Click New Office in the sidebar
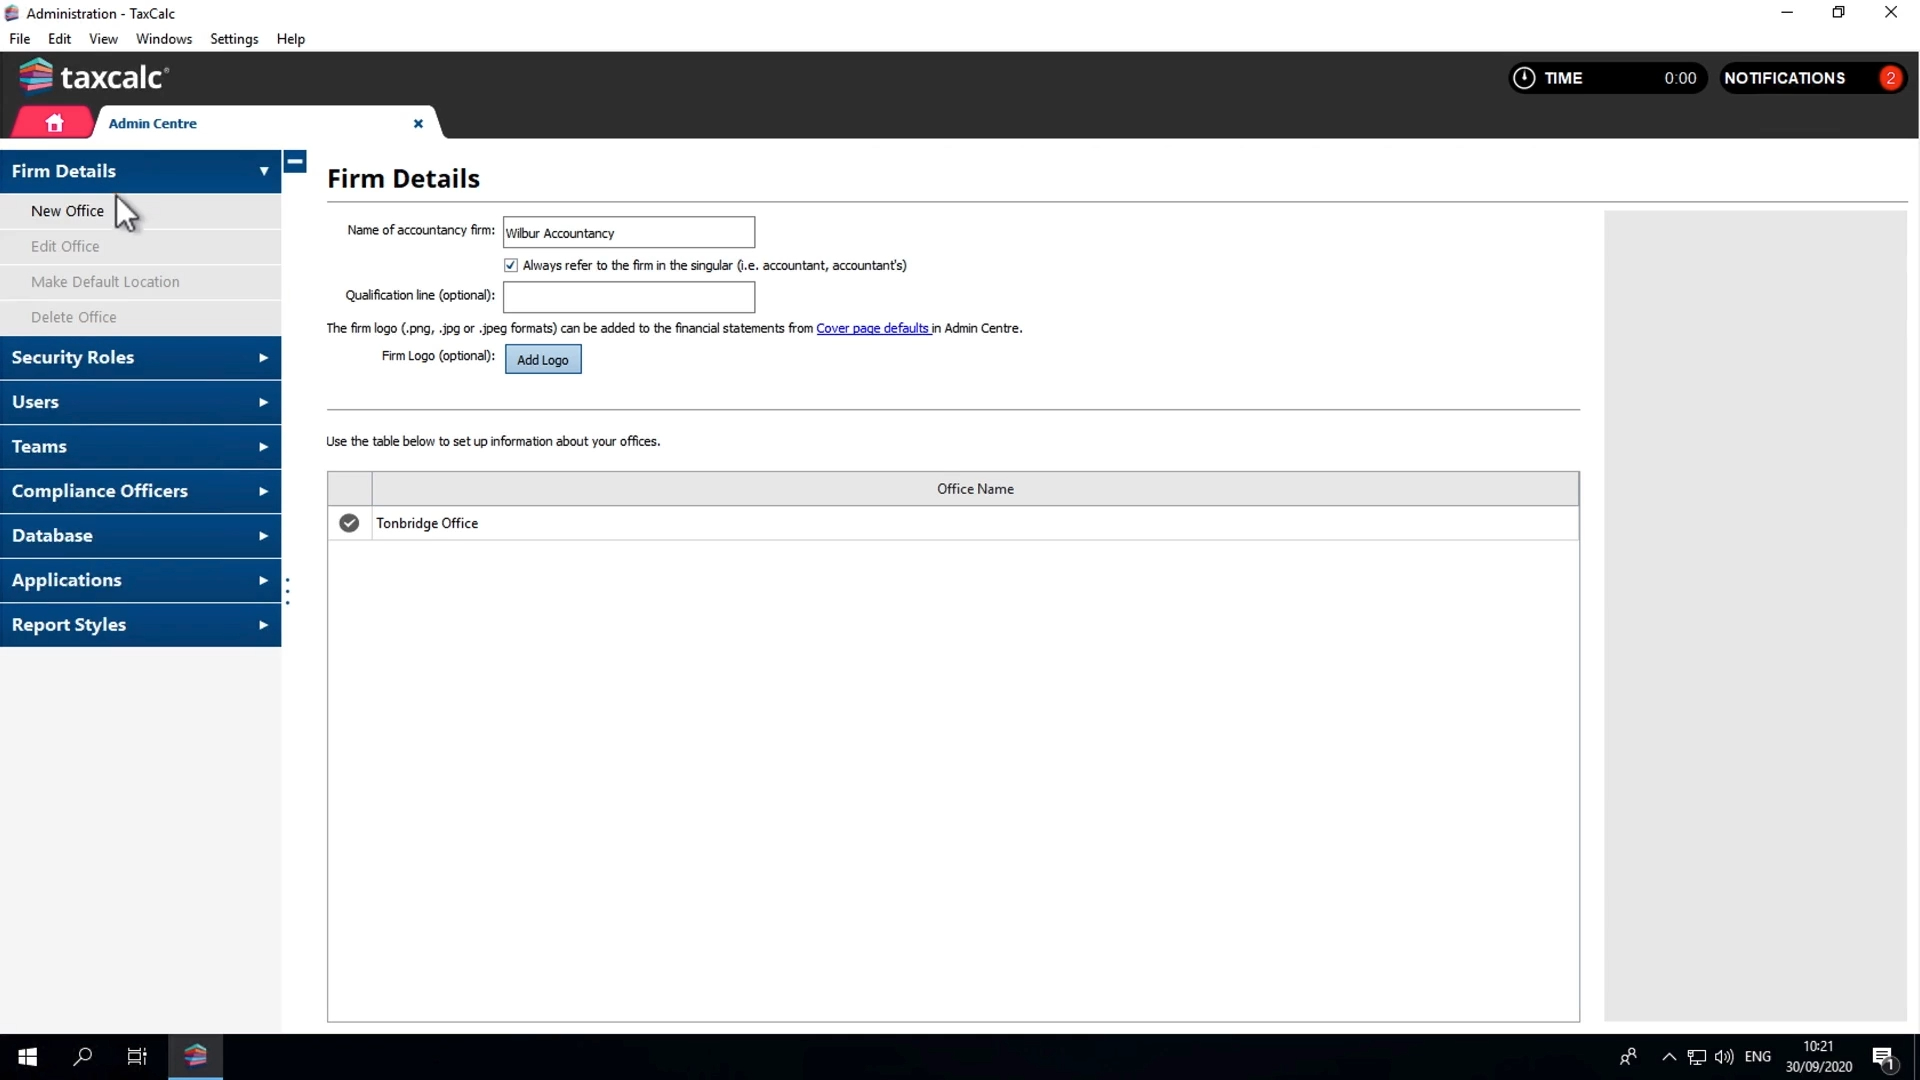Image resolution: width=1920 pixels, height=1080 pixels. (x=140, y=211)
